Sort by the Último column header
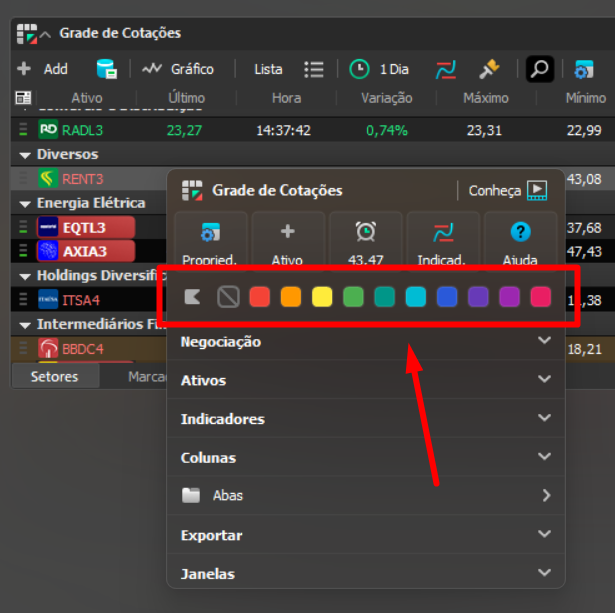This screenshot has height=613, width=615. [x=186, y=98]
